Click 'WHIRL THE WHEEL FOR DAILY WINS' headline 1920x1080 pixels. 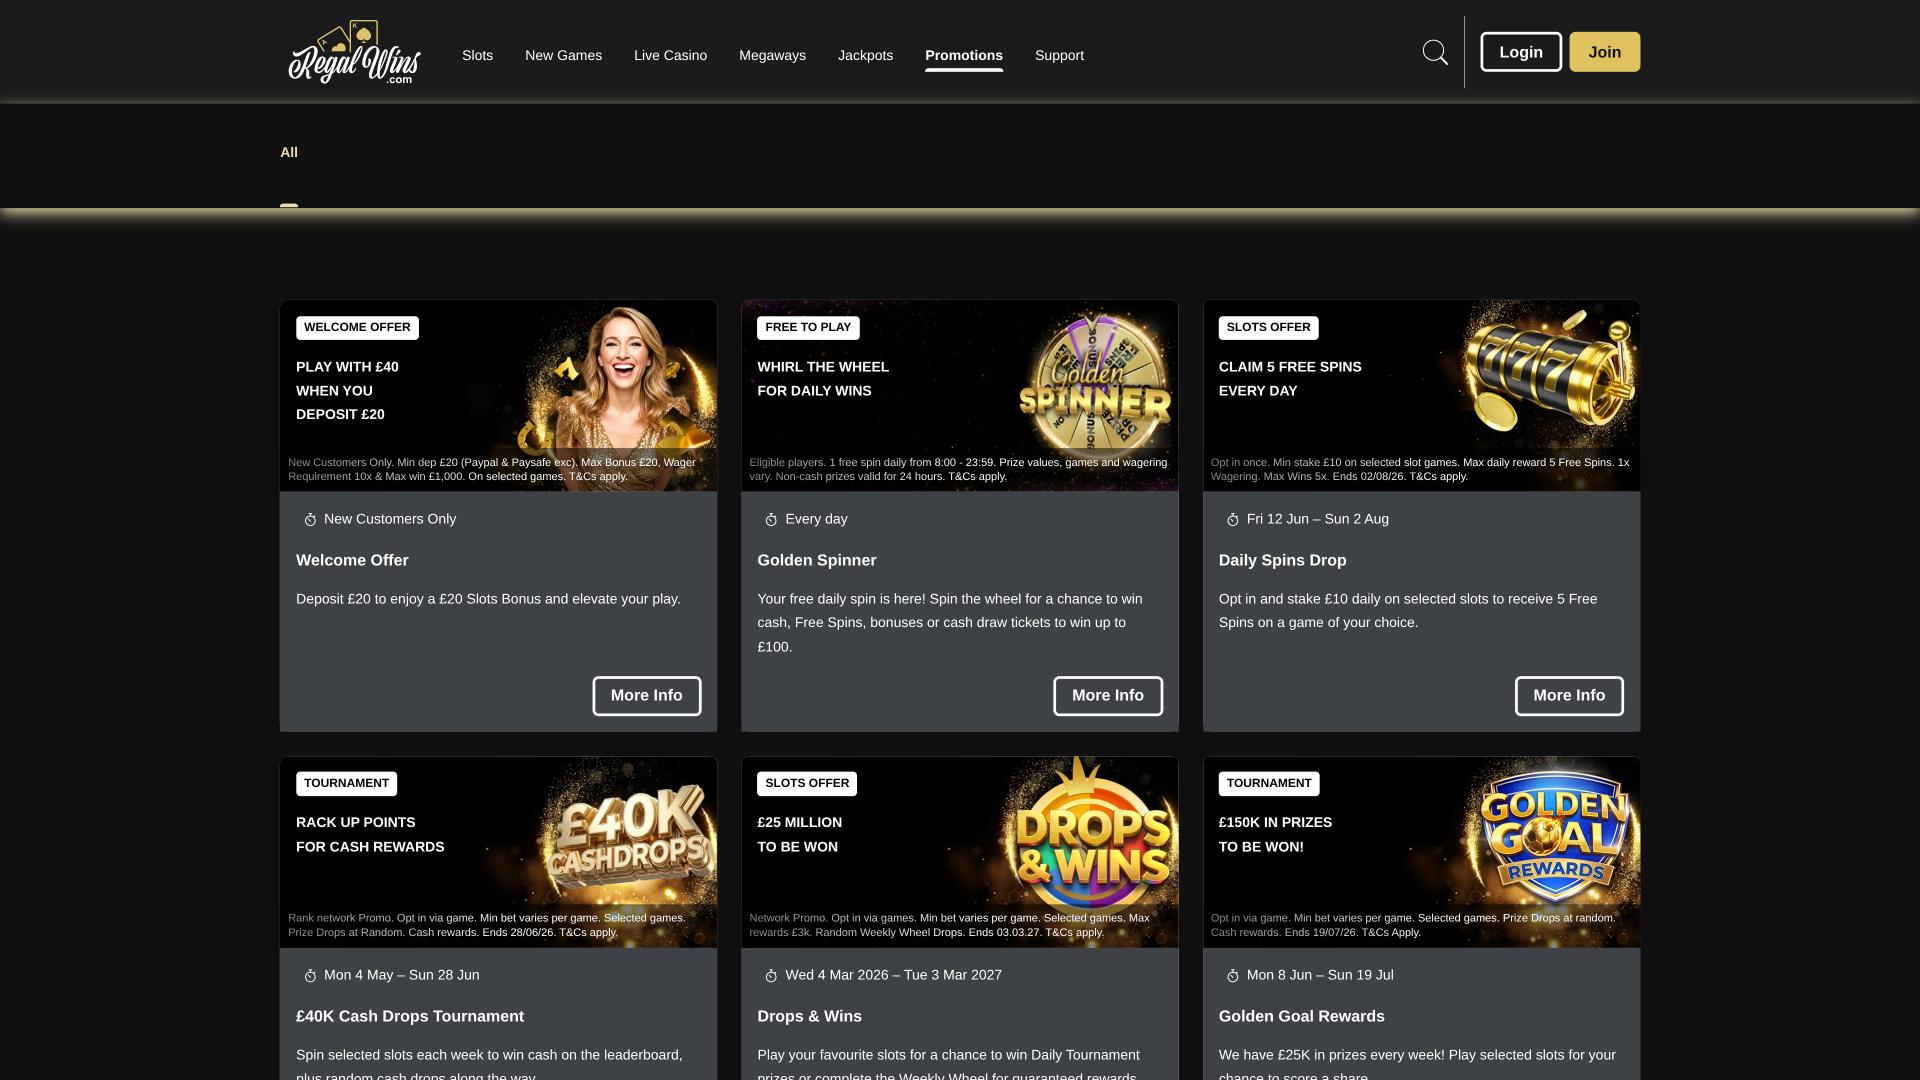(x=823, y=379)
